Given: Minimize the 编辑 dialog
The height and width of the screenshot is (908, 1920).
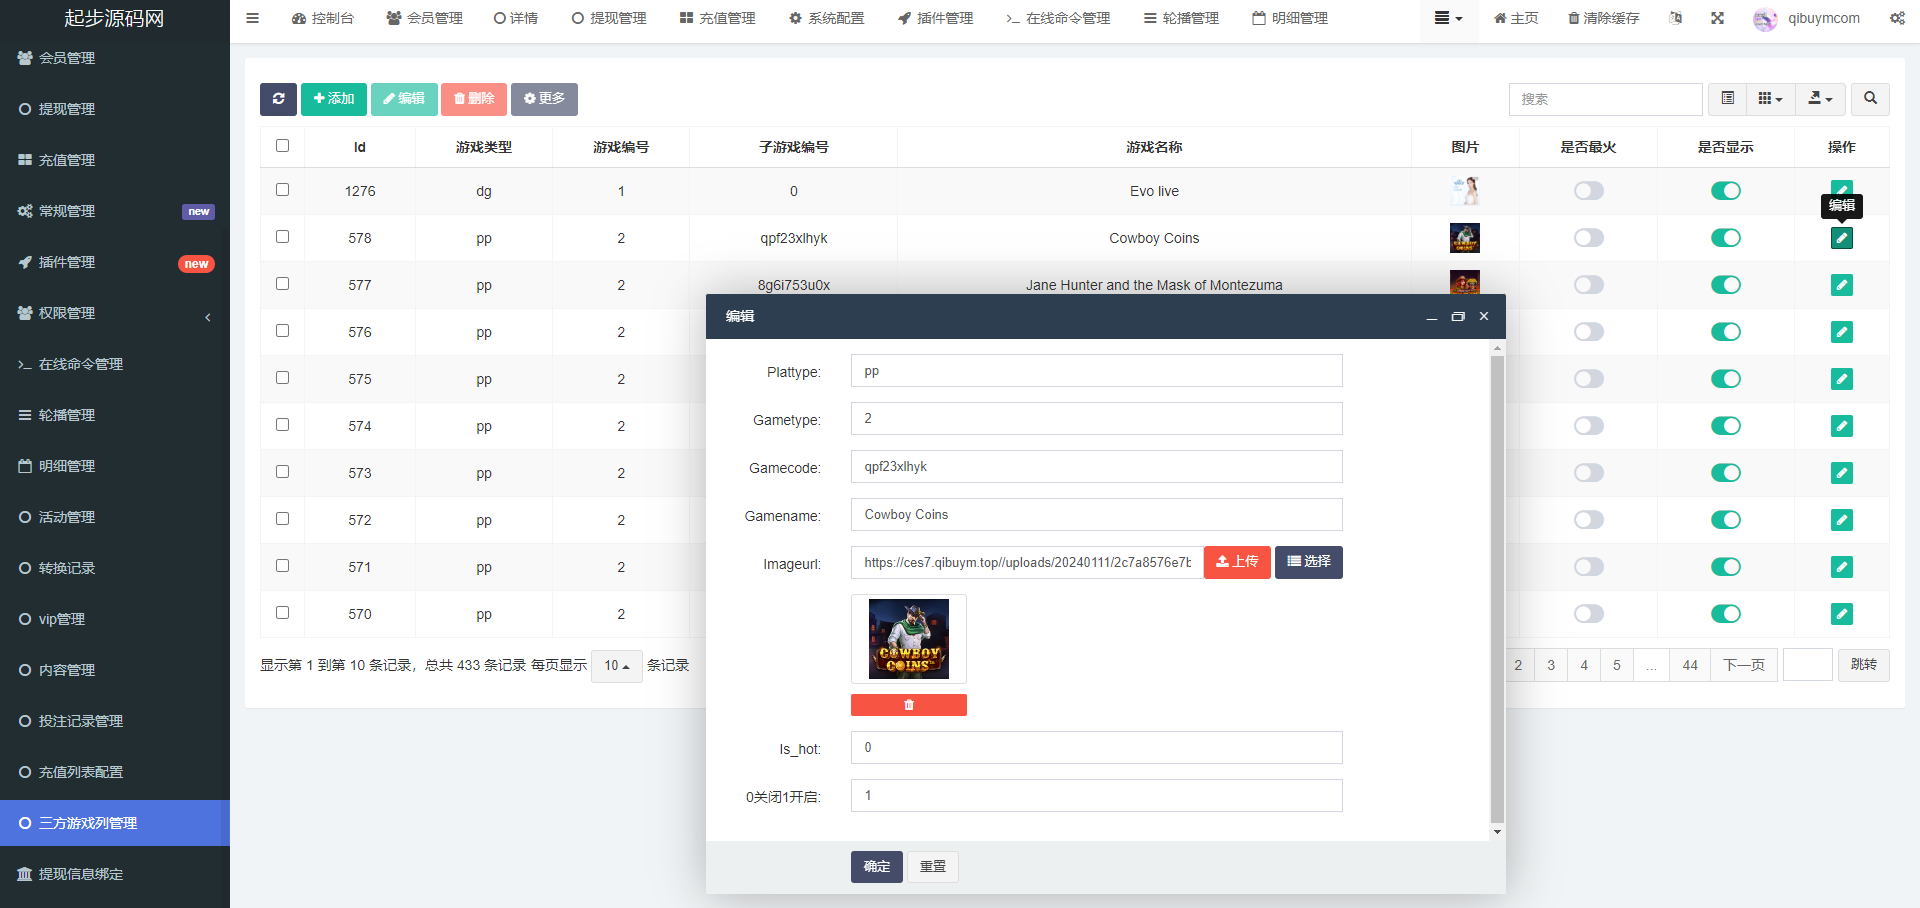Looking at the screenshot, I should click(1432, 317).
